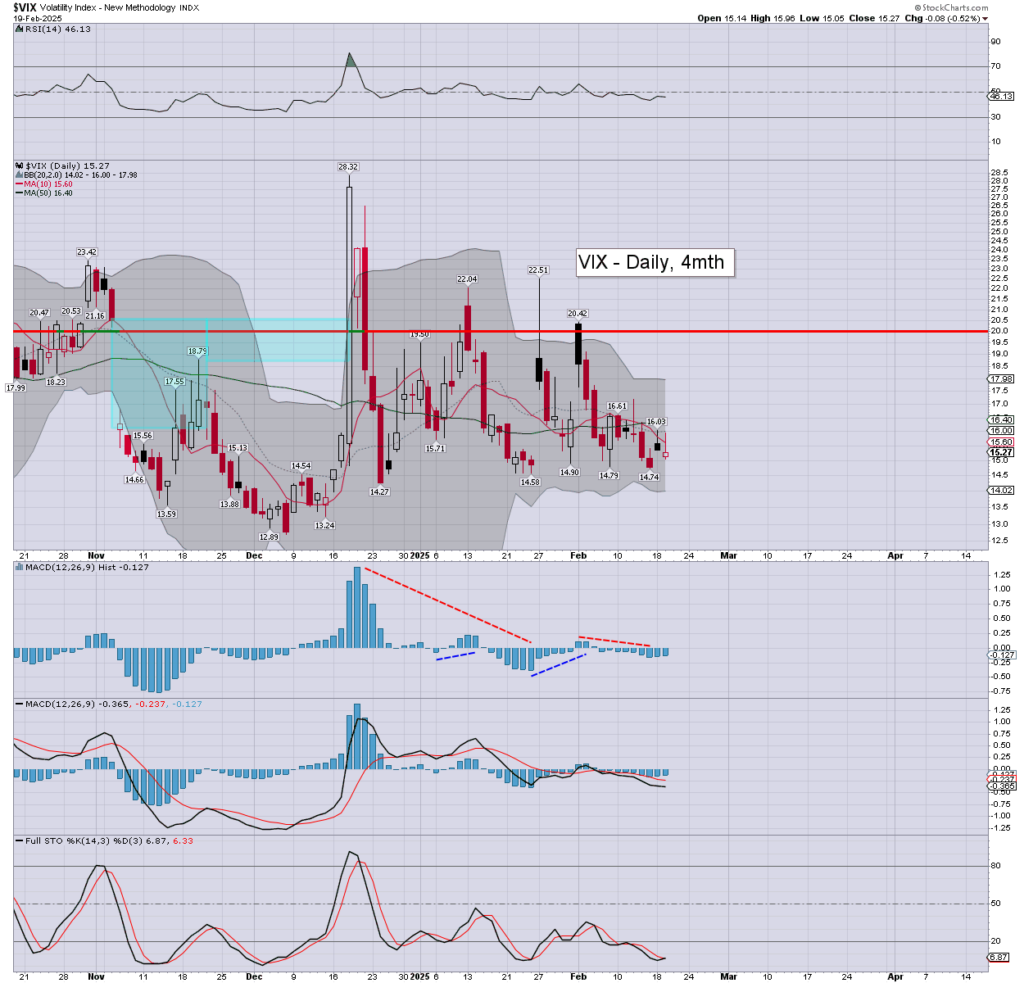
Task: Click the 6.87 stochastic value tag
Action: coord(1000,957)
